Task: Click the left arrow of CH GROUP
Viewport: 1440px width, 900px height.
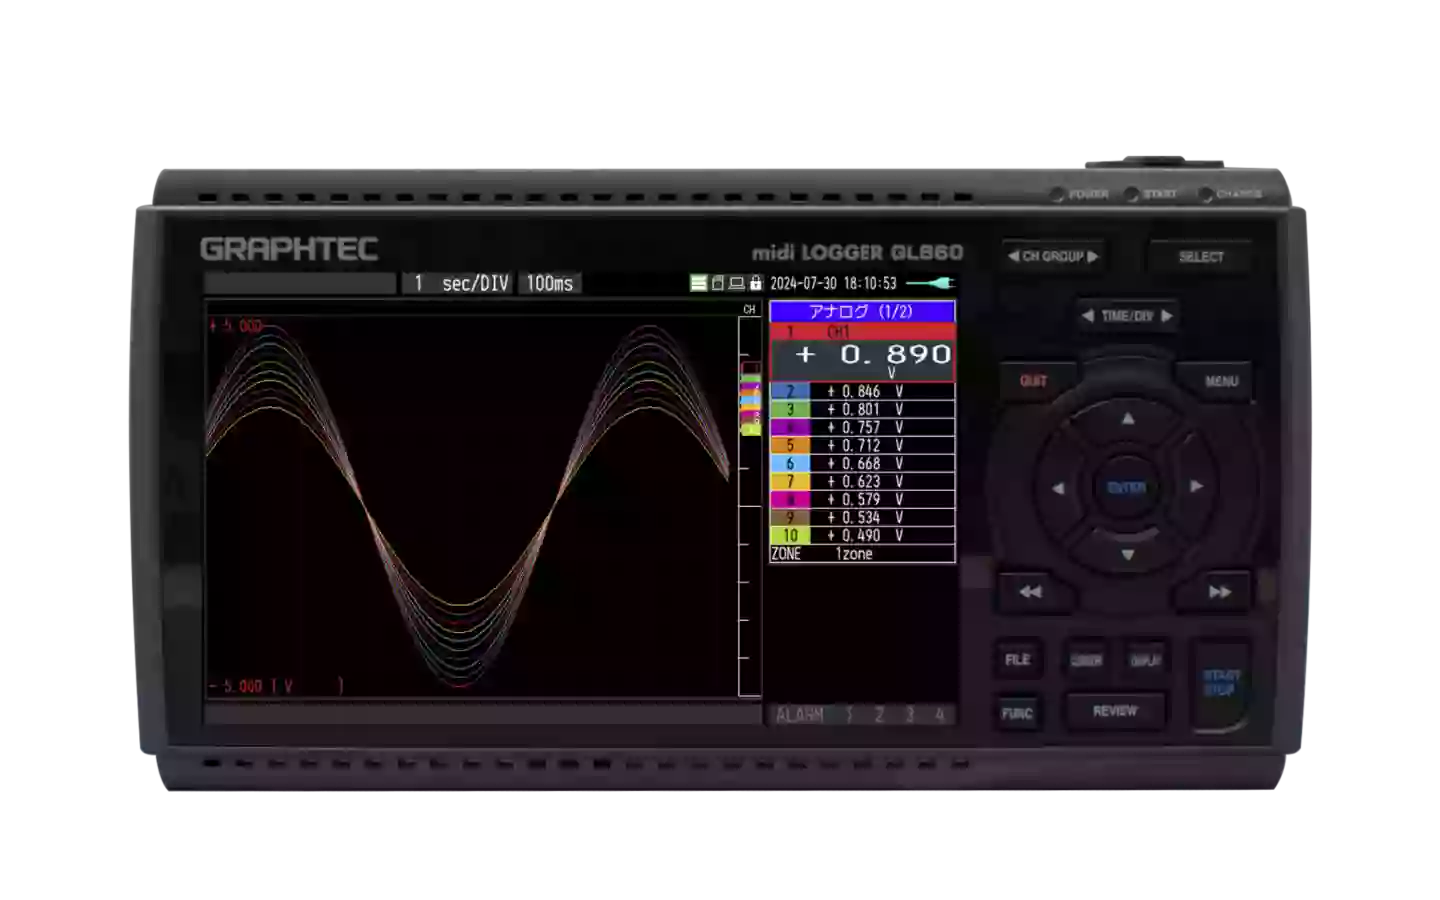Action: coord(1013,256)
